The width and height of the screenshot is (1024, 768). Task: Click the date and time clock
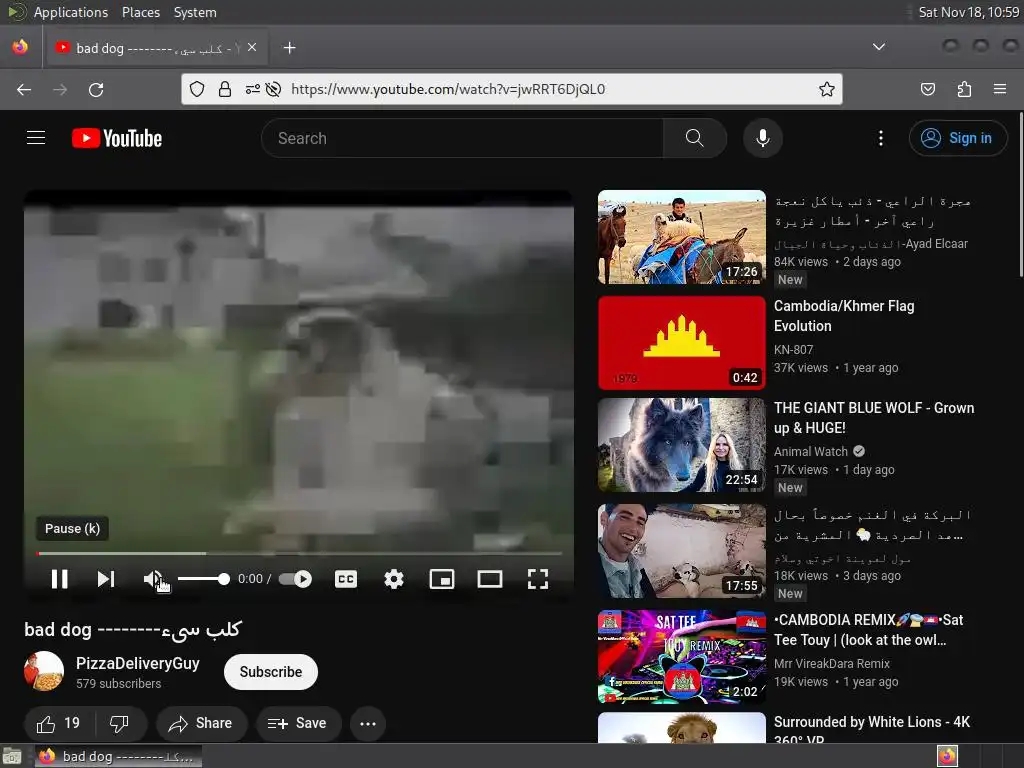968,12
